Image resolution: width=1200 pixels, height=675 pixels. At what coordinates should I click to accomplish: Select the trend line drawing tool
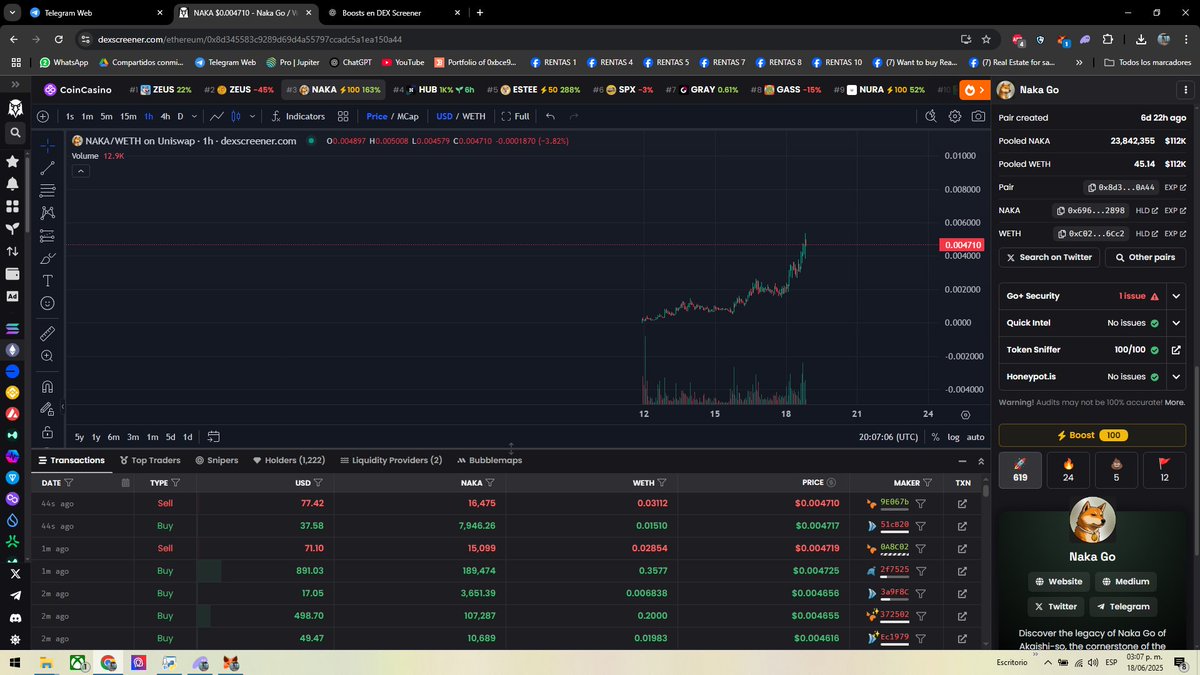tap(47, 168)
